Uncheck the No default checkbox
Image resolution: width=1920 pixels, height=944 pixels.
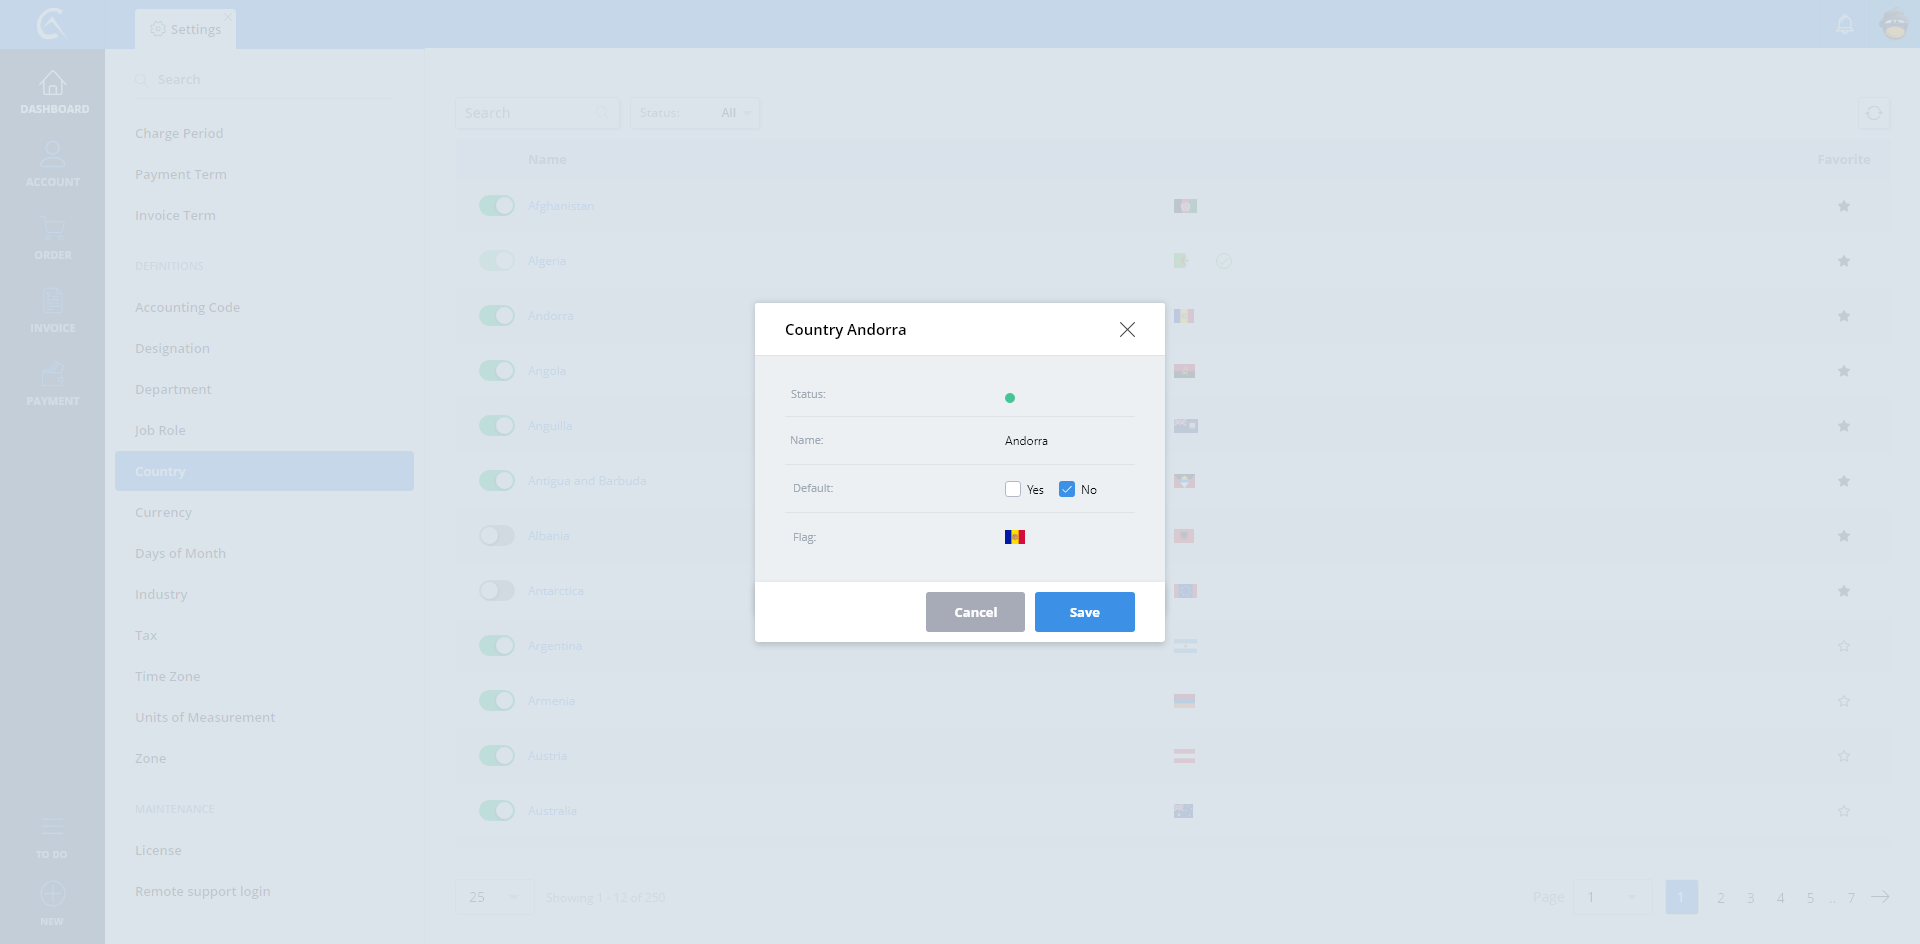coord(1067,489)
